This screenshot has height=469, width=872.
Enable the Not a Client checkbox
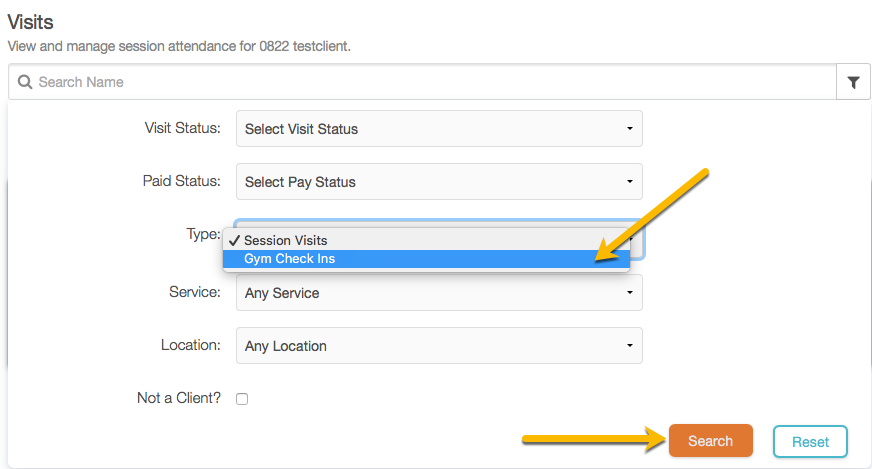(x=242, y=399)
